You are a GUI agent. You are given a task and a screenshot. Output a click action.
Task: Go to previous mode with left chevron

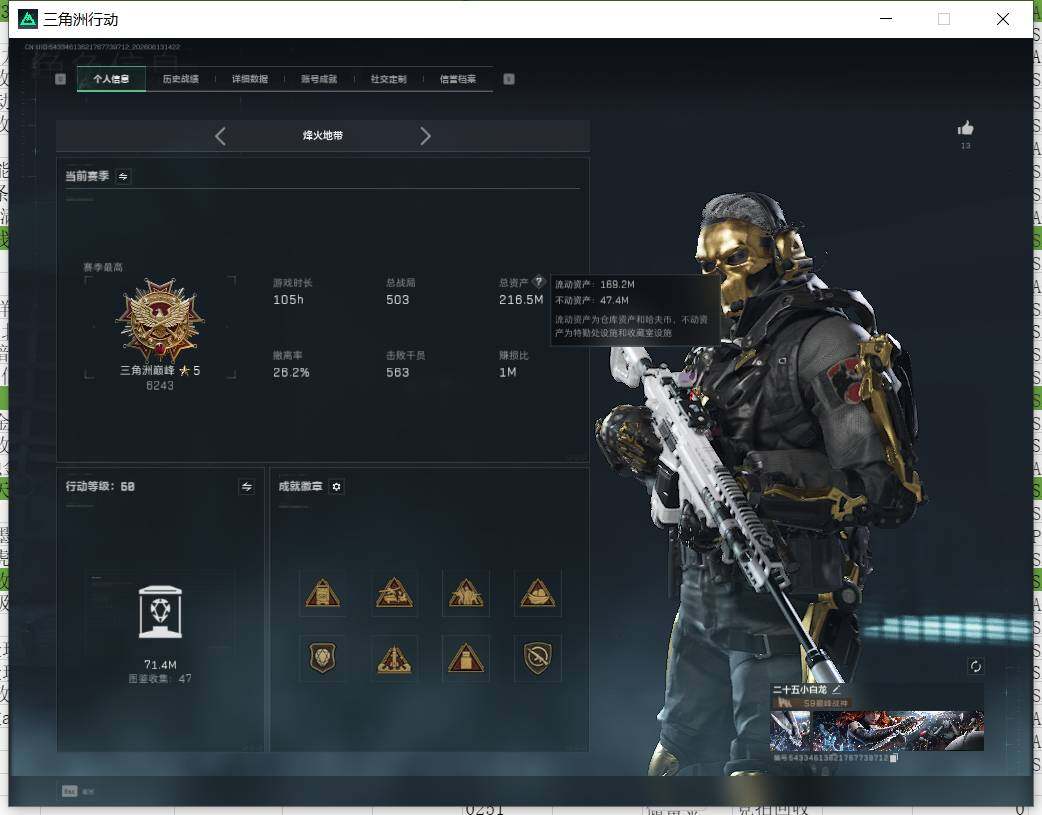coord(221,136)
